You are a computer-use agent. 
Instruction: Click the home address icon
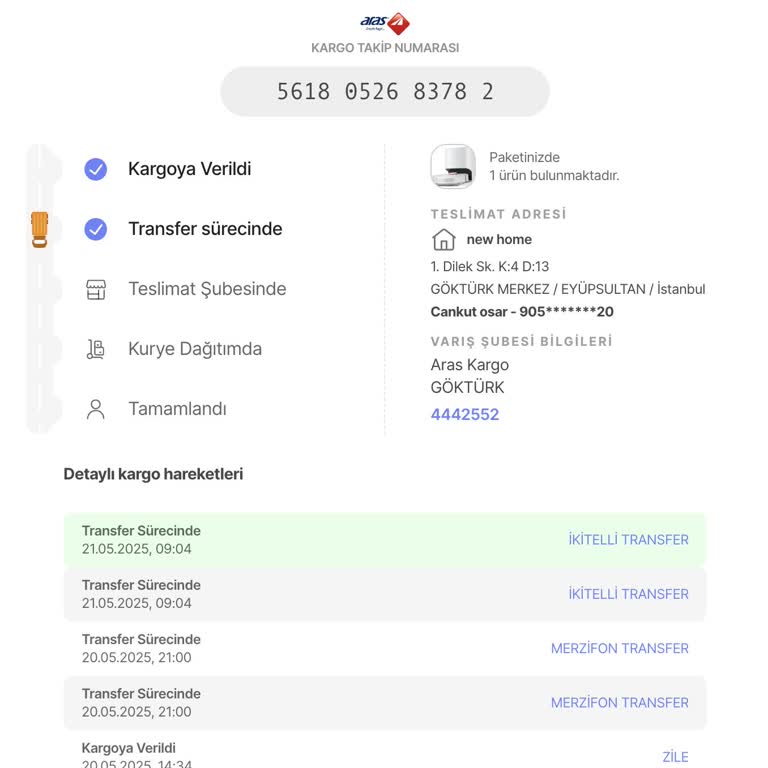[444, 240]
